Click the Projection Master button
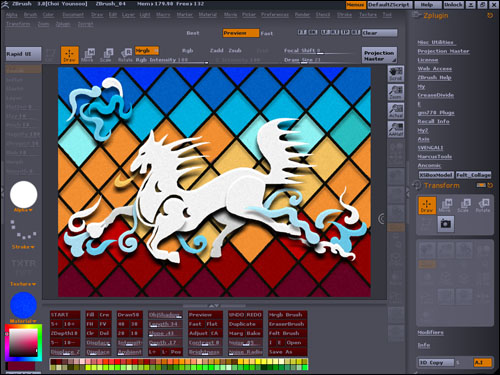The width and height of the screenshot is (500, 375). coord(379,55)
